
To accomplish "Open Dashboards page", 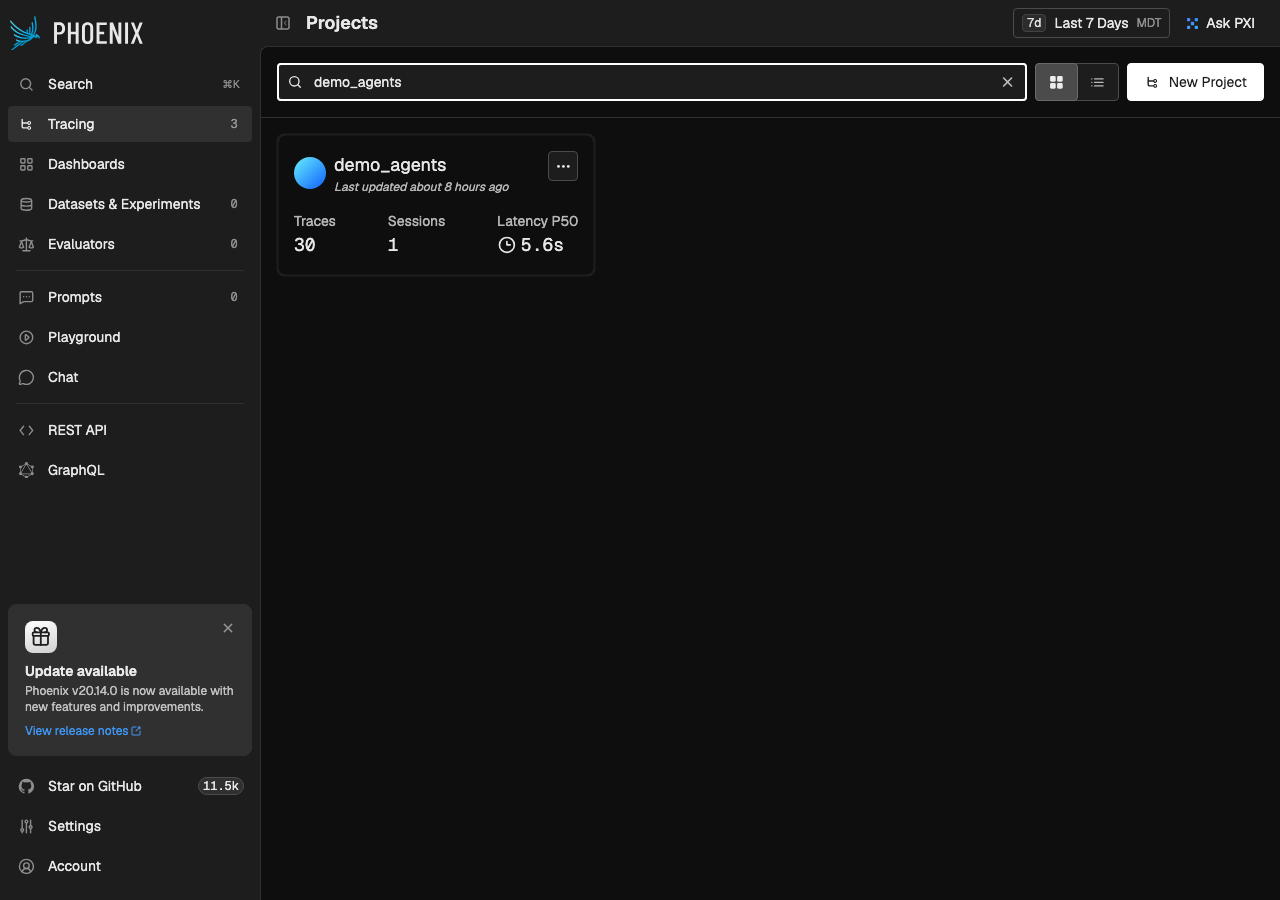I will click(x=130, y=164).
